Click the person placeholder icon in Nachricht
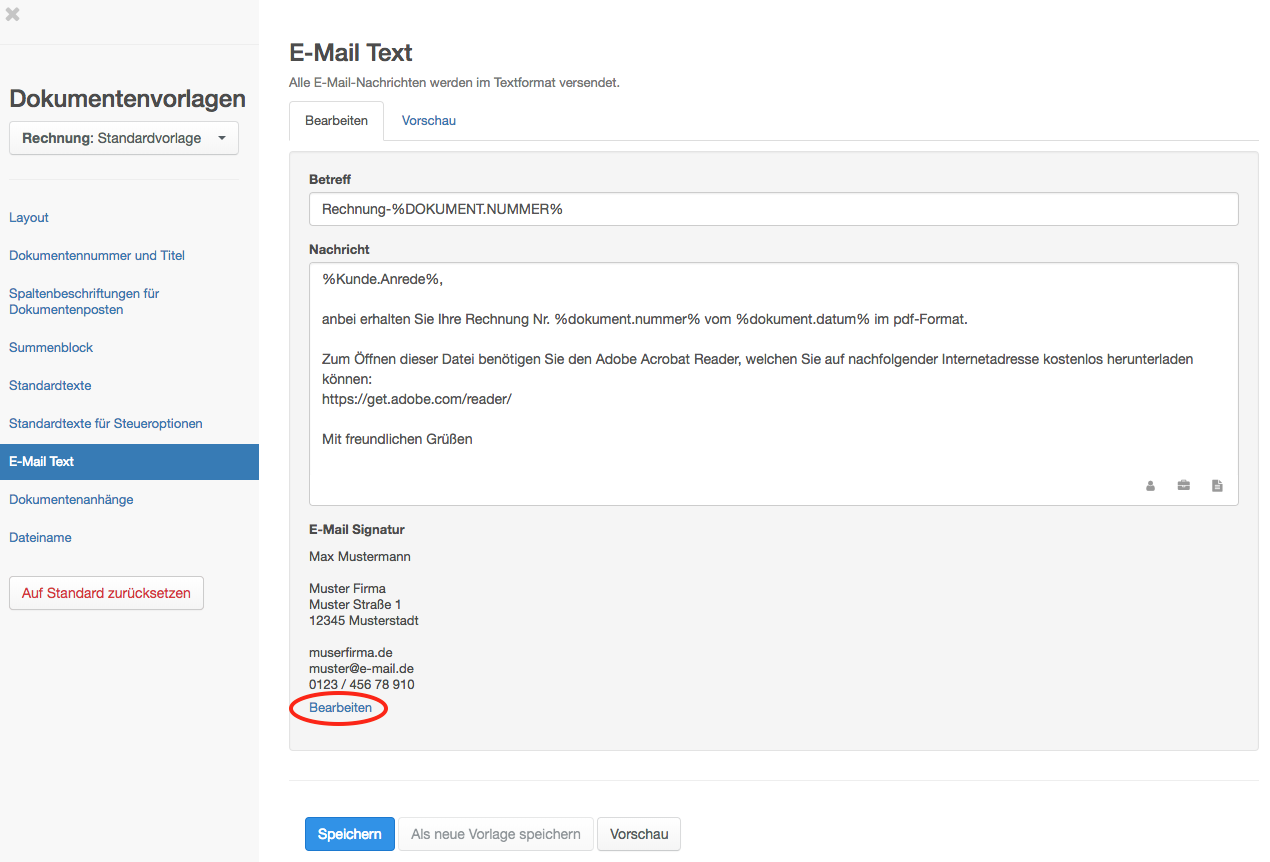This screenshot has width=1270, height=862. tap(1150, 486)
